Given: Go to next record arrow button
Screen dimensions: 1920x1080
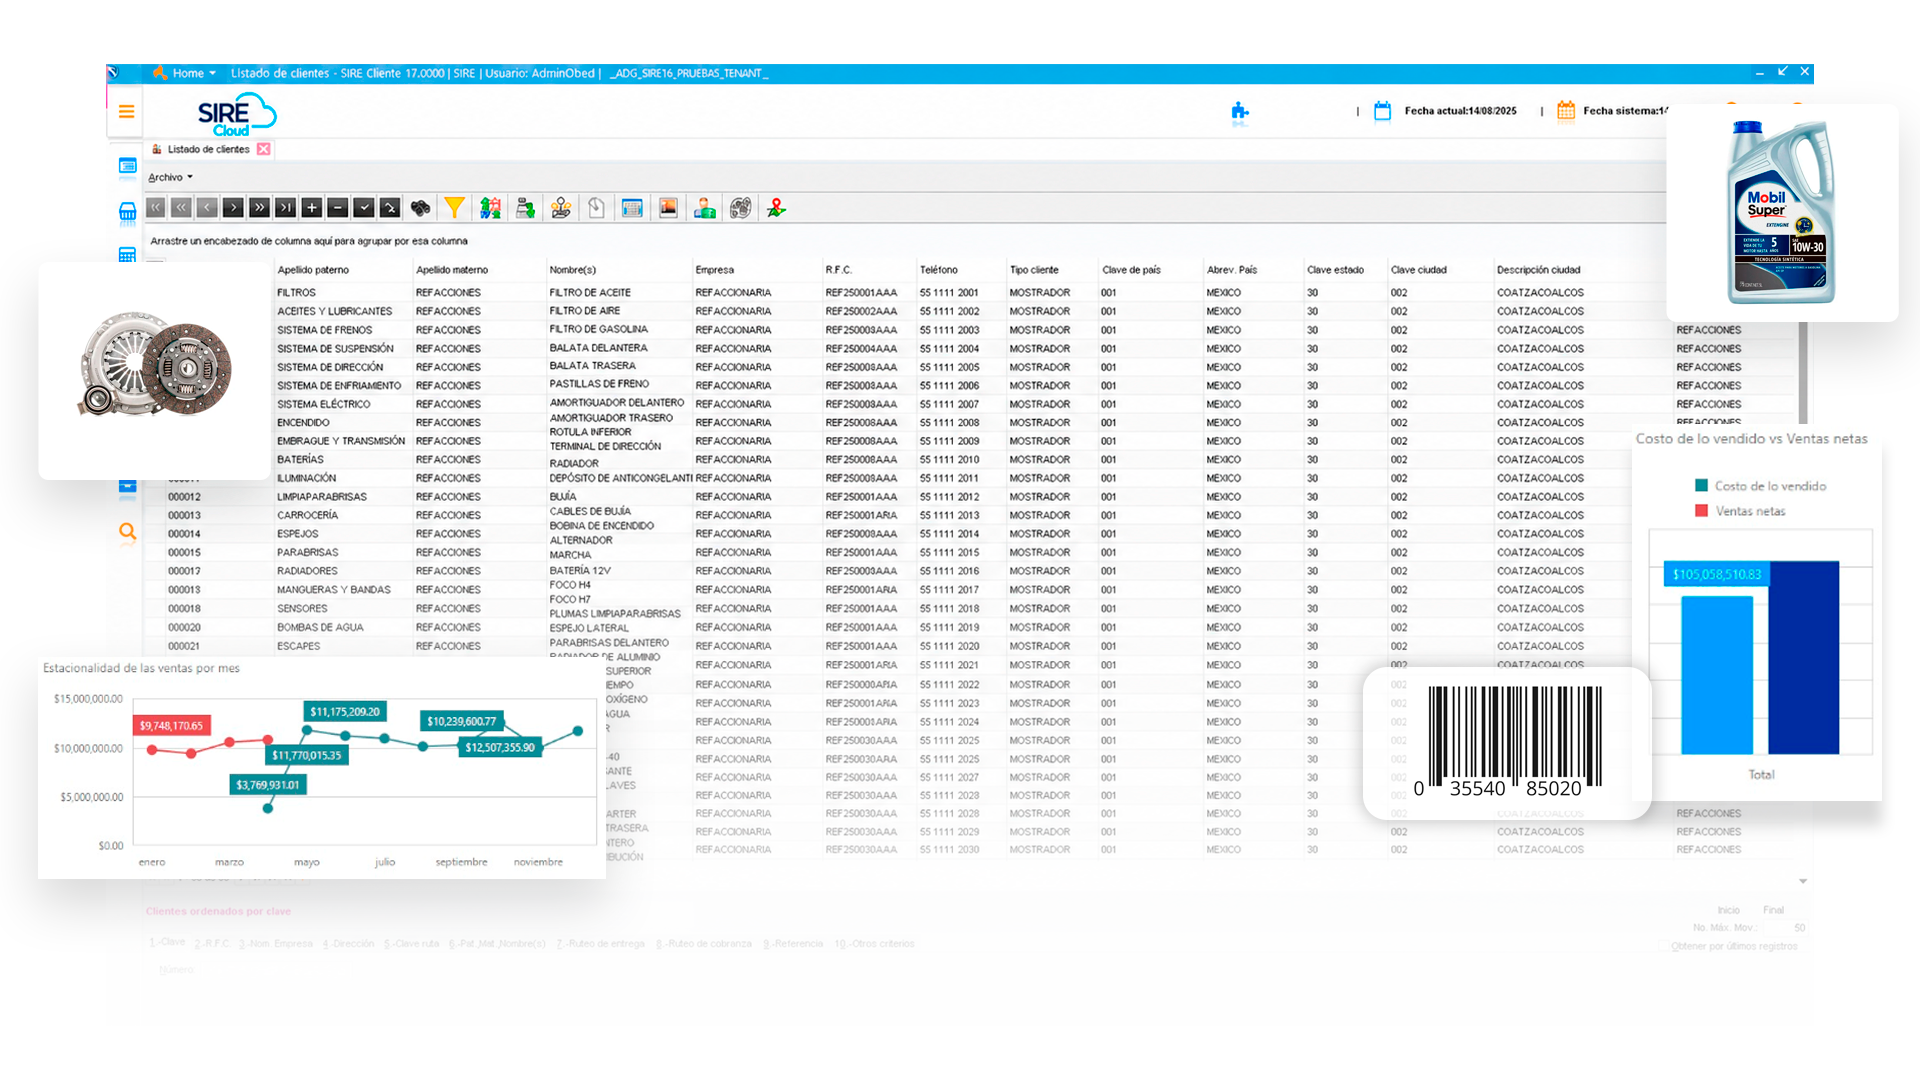Looking at the screenshot, I should pyautogui.click(x=233, y=208).
